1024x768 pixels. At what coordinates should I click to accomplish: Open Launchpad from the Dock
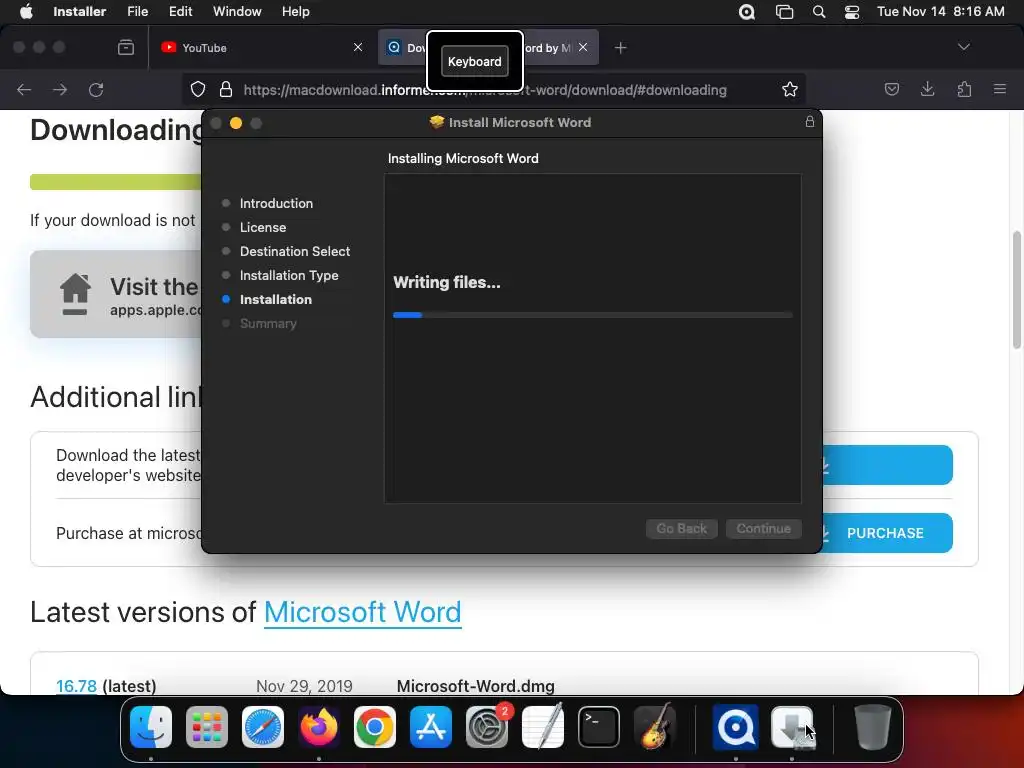[207, 727]
